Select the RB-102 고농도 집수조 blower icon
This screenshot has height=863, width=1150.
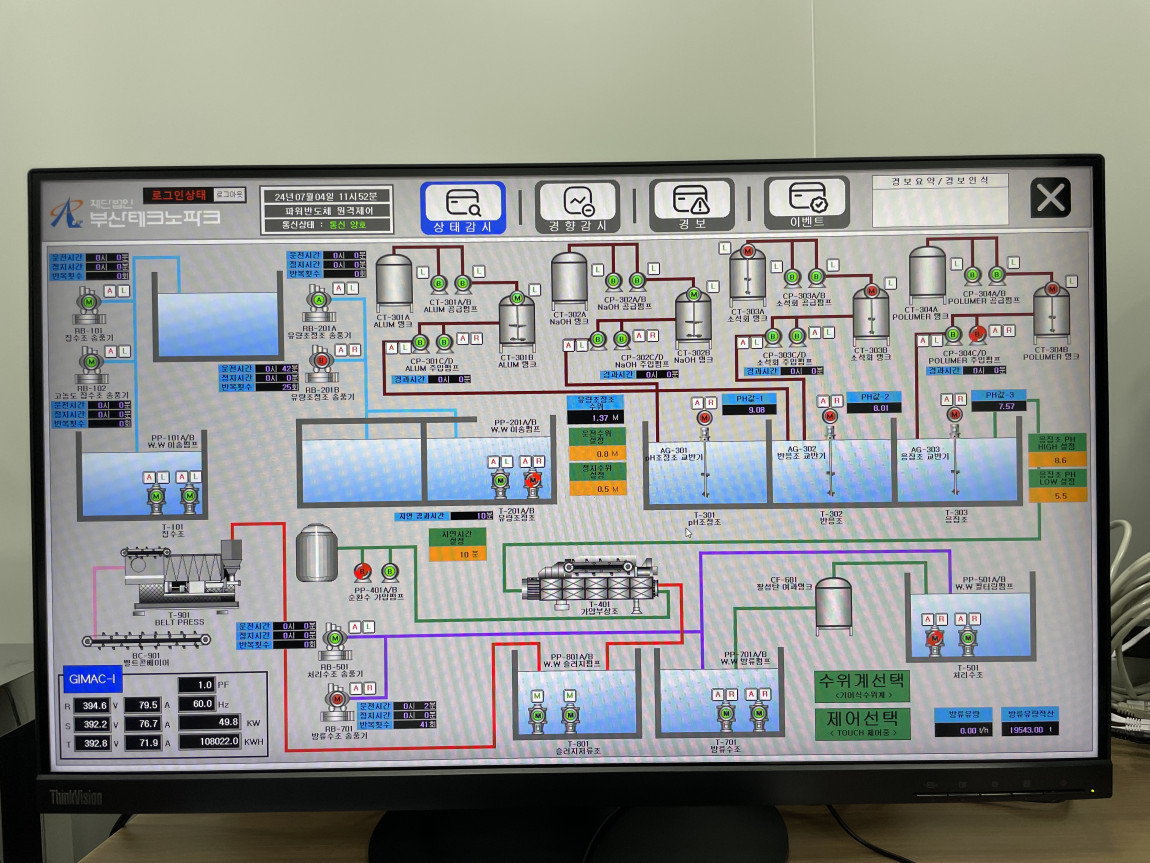[x=91, y=366]
